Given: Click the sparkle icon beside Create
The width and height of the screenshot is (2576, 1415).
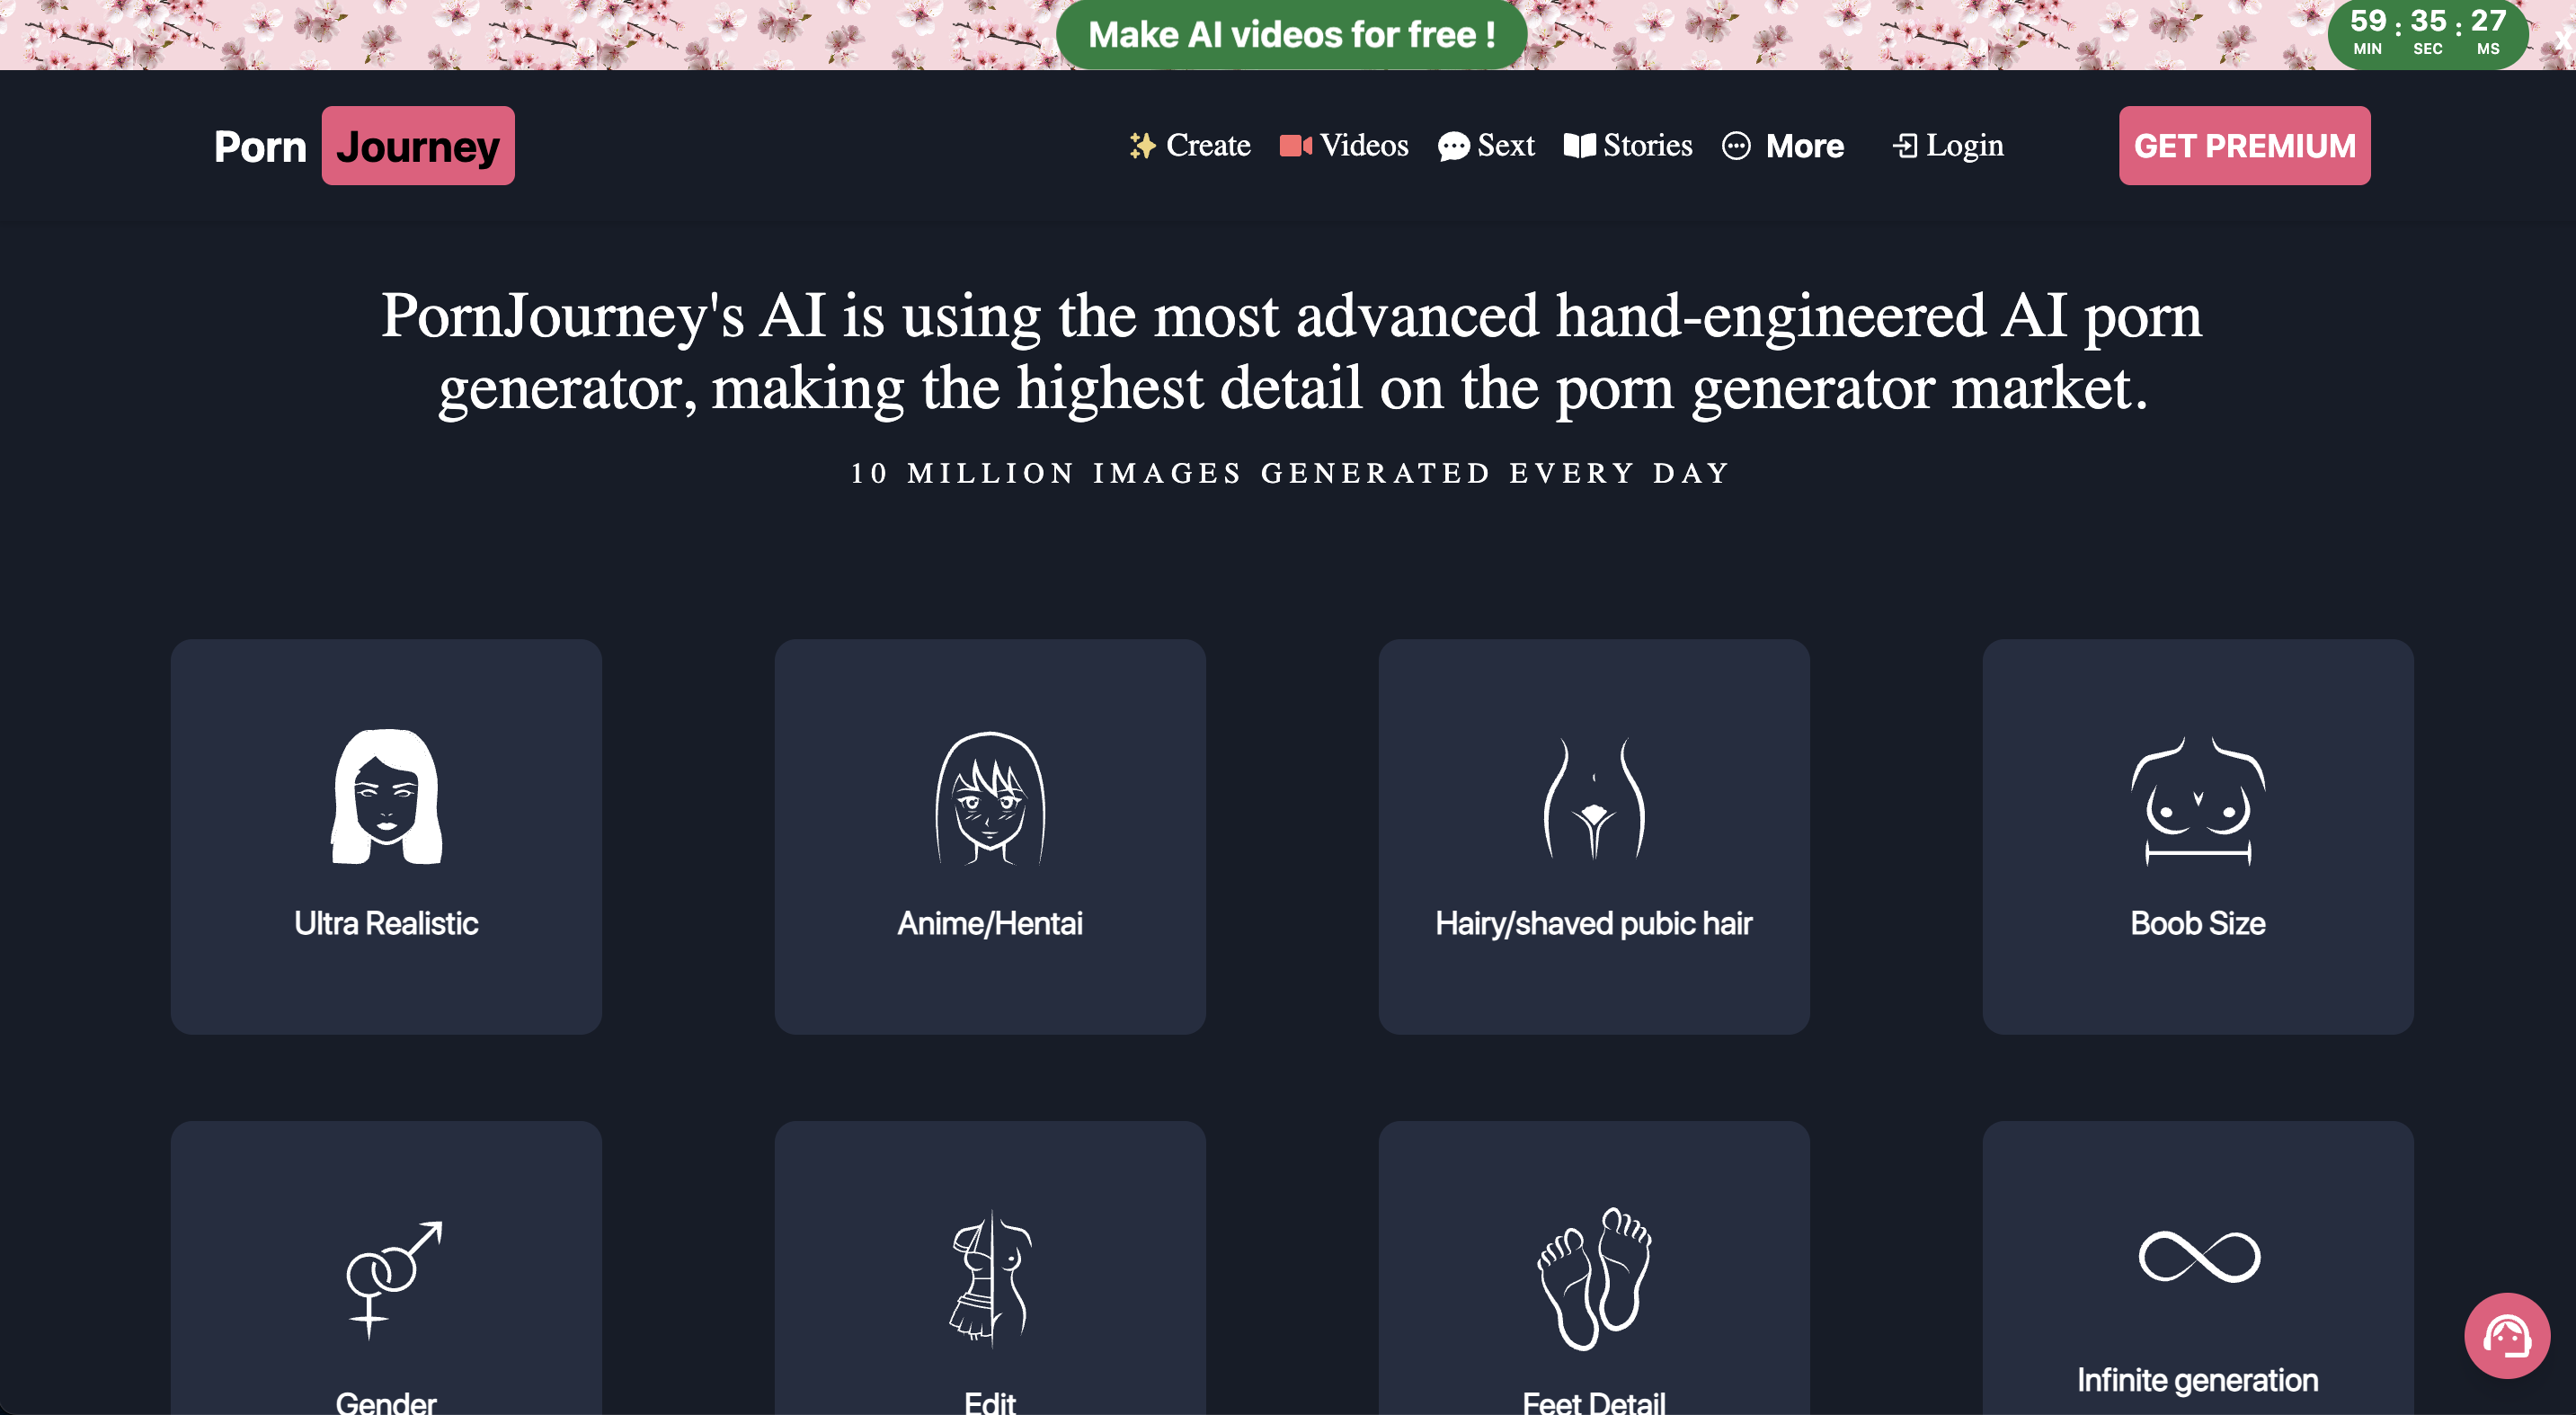Looking at the screenshot, I should (x=1142, y=146).
